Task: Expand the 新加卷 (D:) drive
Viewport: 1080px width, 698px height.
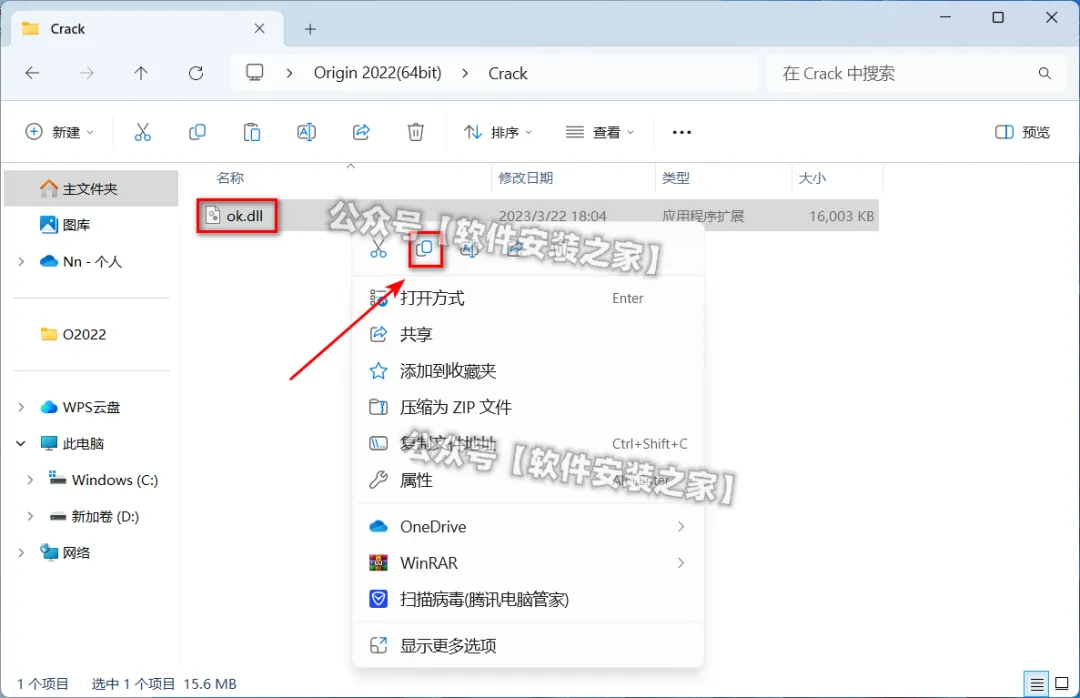Action: click(30, 517)
